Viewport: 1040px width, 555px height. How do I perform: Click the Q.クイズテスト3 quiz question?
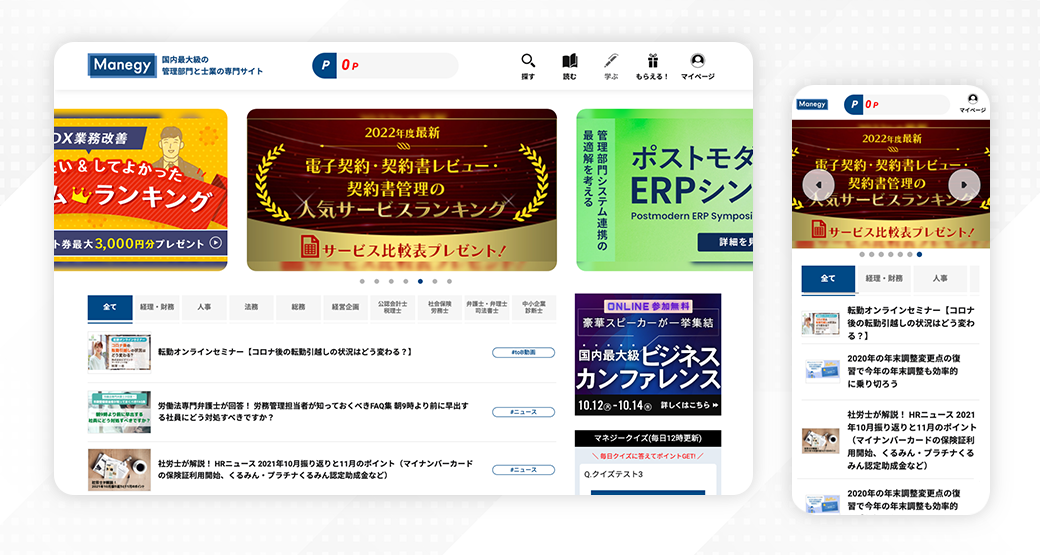coord(614,475)
